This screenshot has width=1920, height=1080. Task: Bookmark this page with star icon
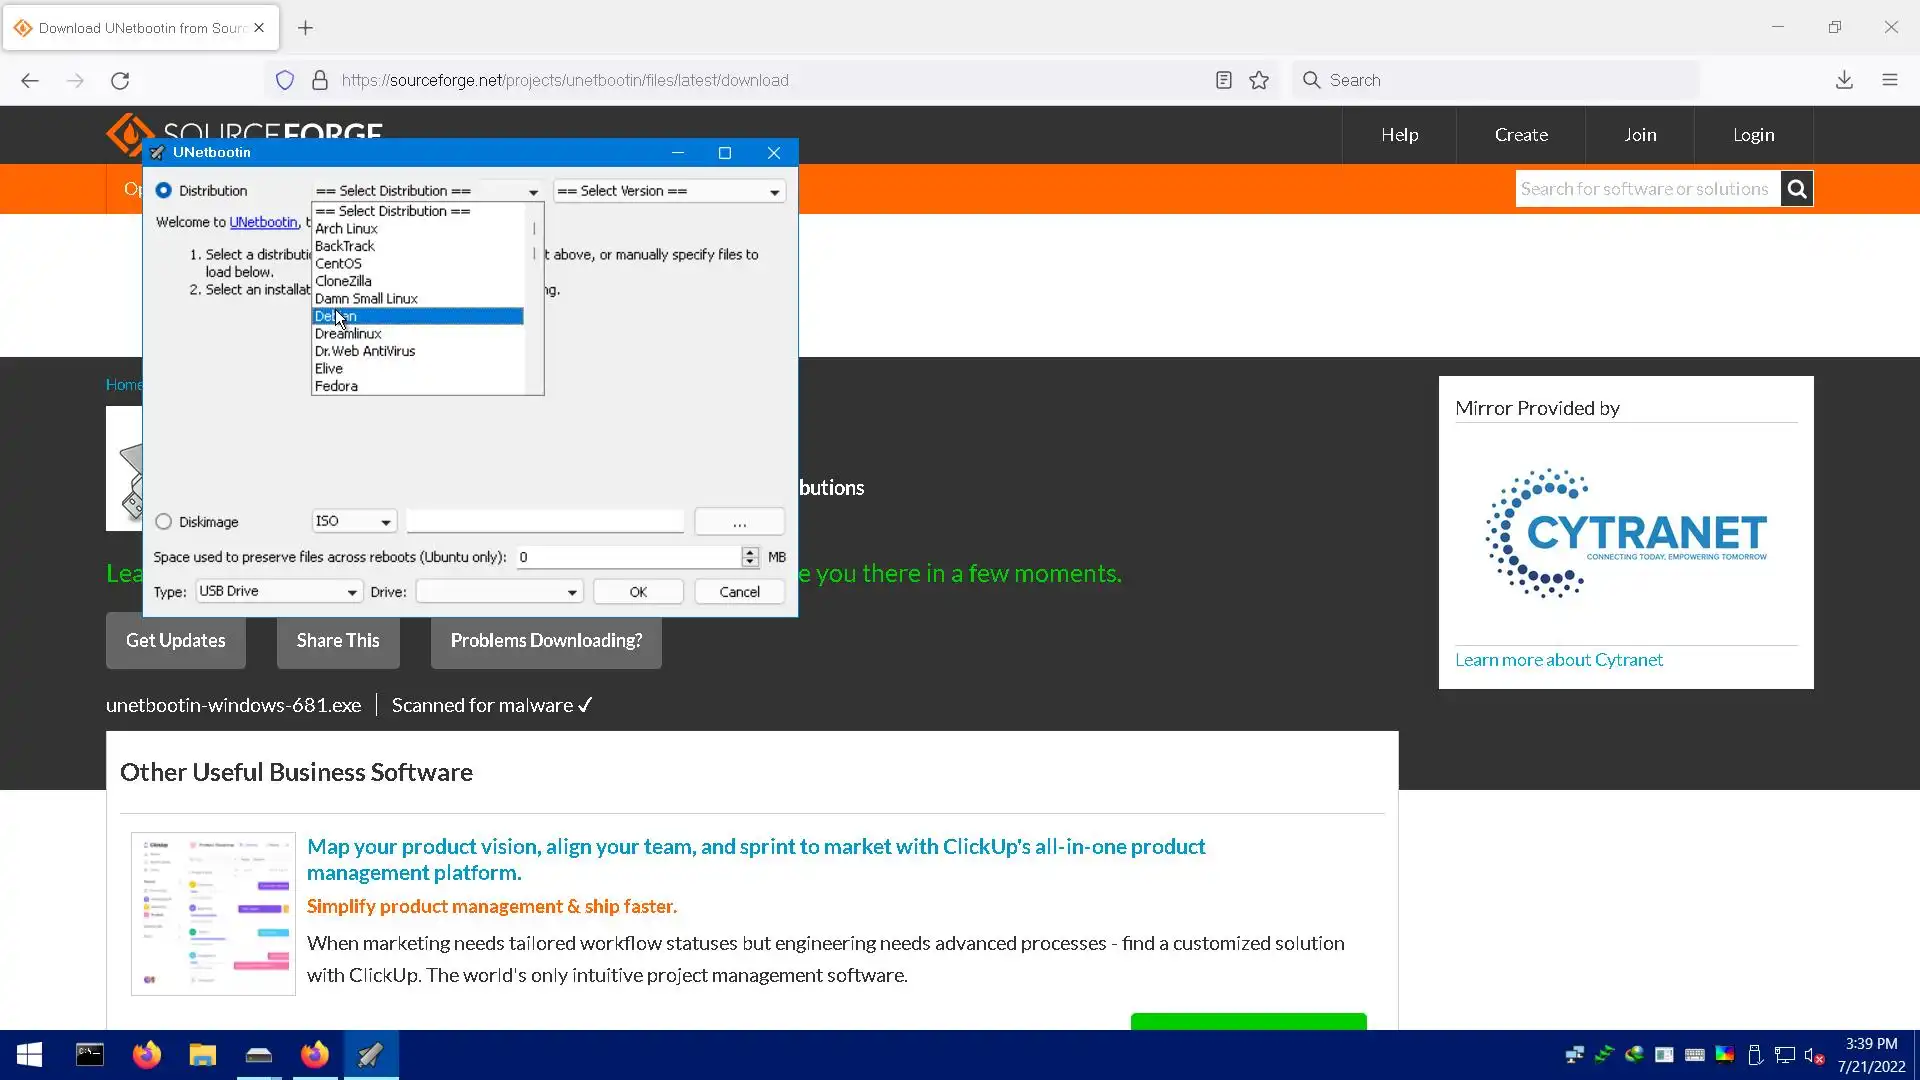coord(1259,80)
